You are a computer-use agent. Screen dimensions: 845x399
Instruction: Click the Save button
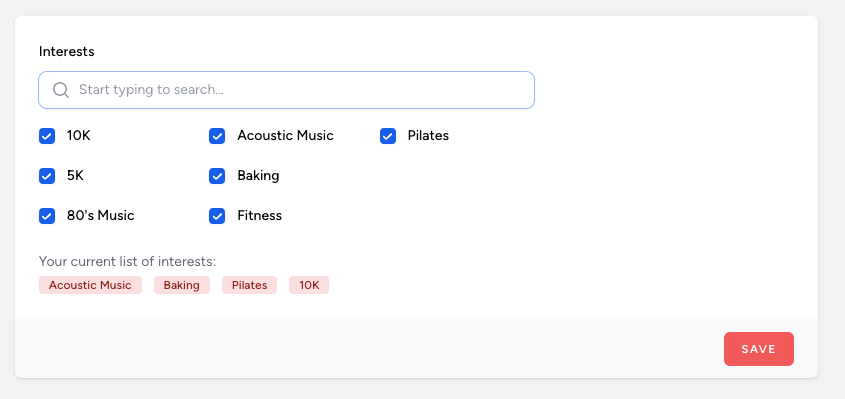point(759,349)
